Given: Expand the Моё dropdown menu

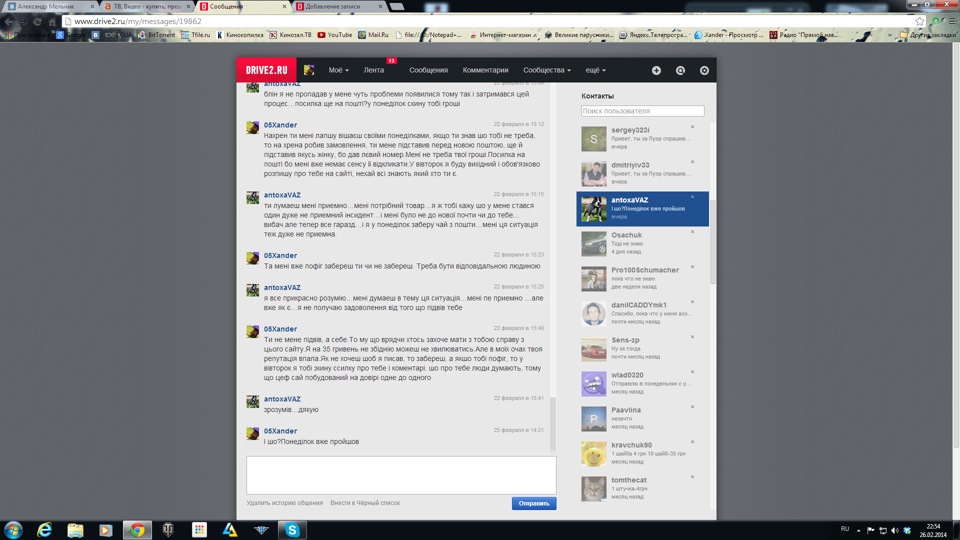Looking at the screenshot, I should (338, 70).
